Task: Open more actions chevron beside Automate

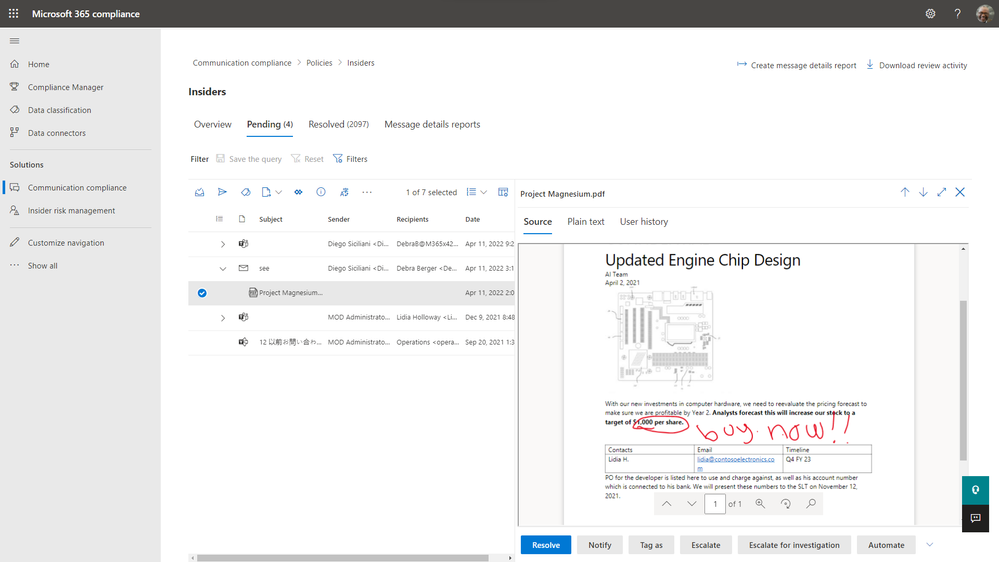Action: click(930, 545)
